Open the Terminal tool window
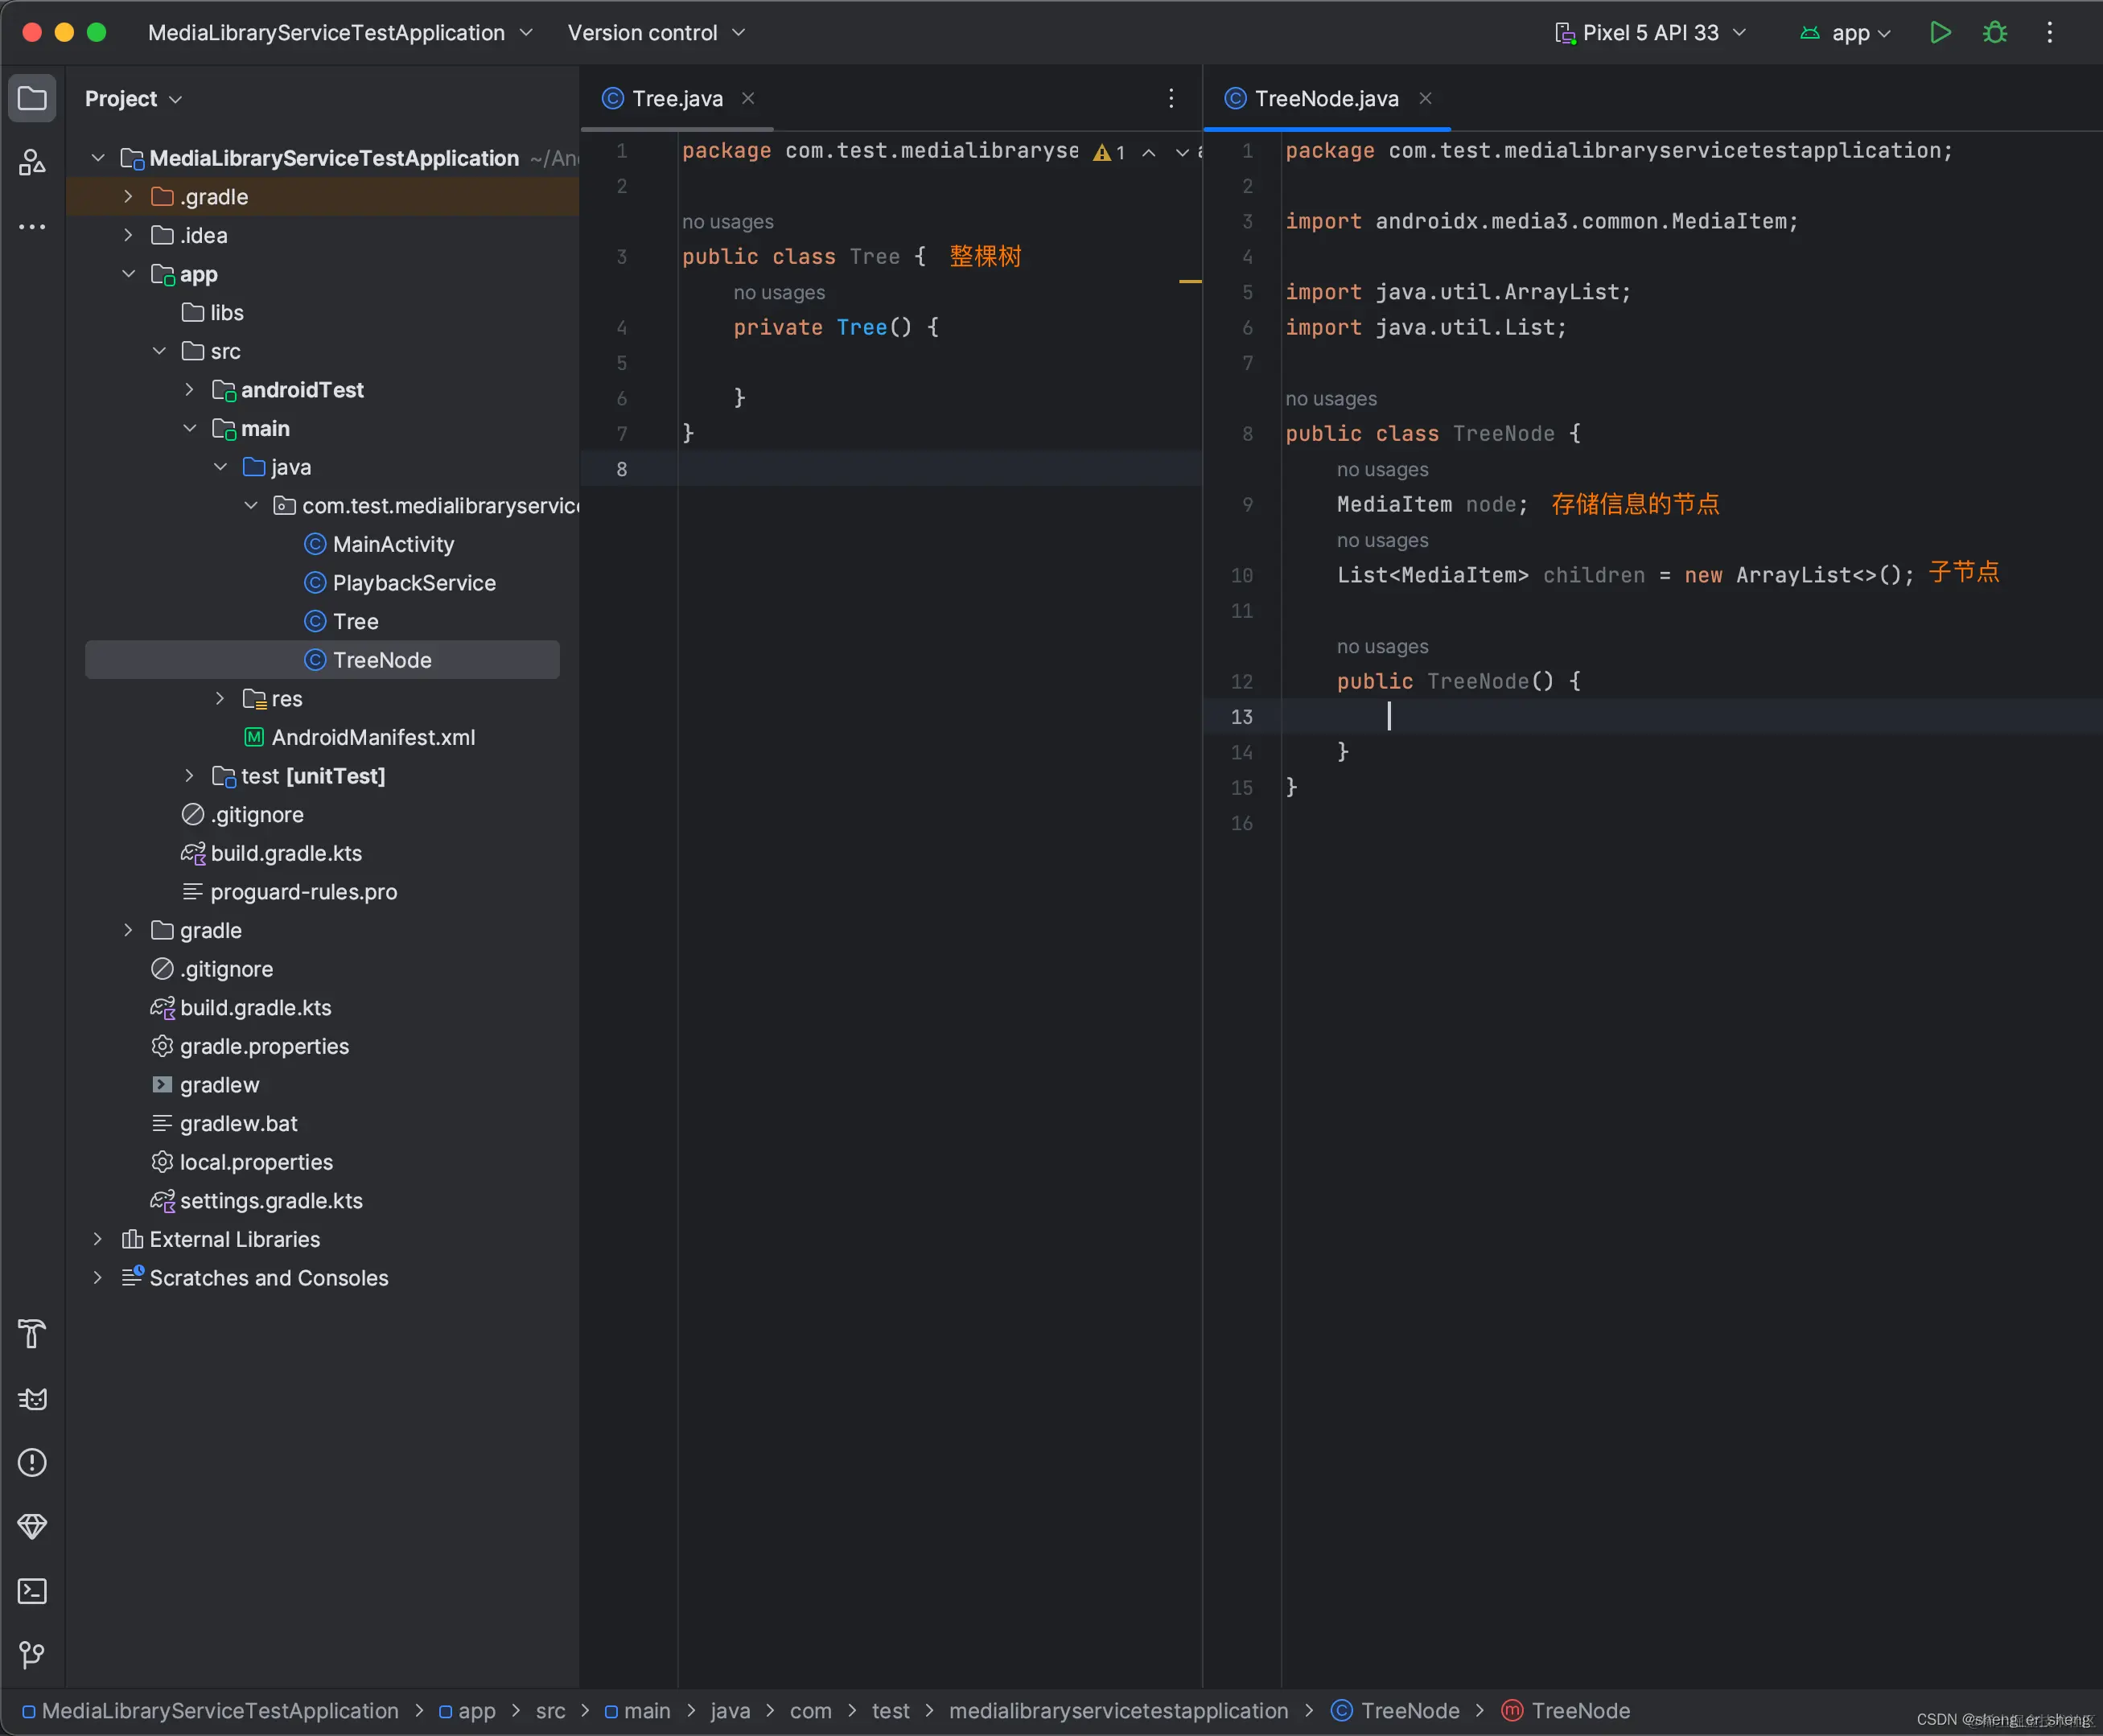 click(32, 1590)
